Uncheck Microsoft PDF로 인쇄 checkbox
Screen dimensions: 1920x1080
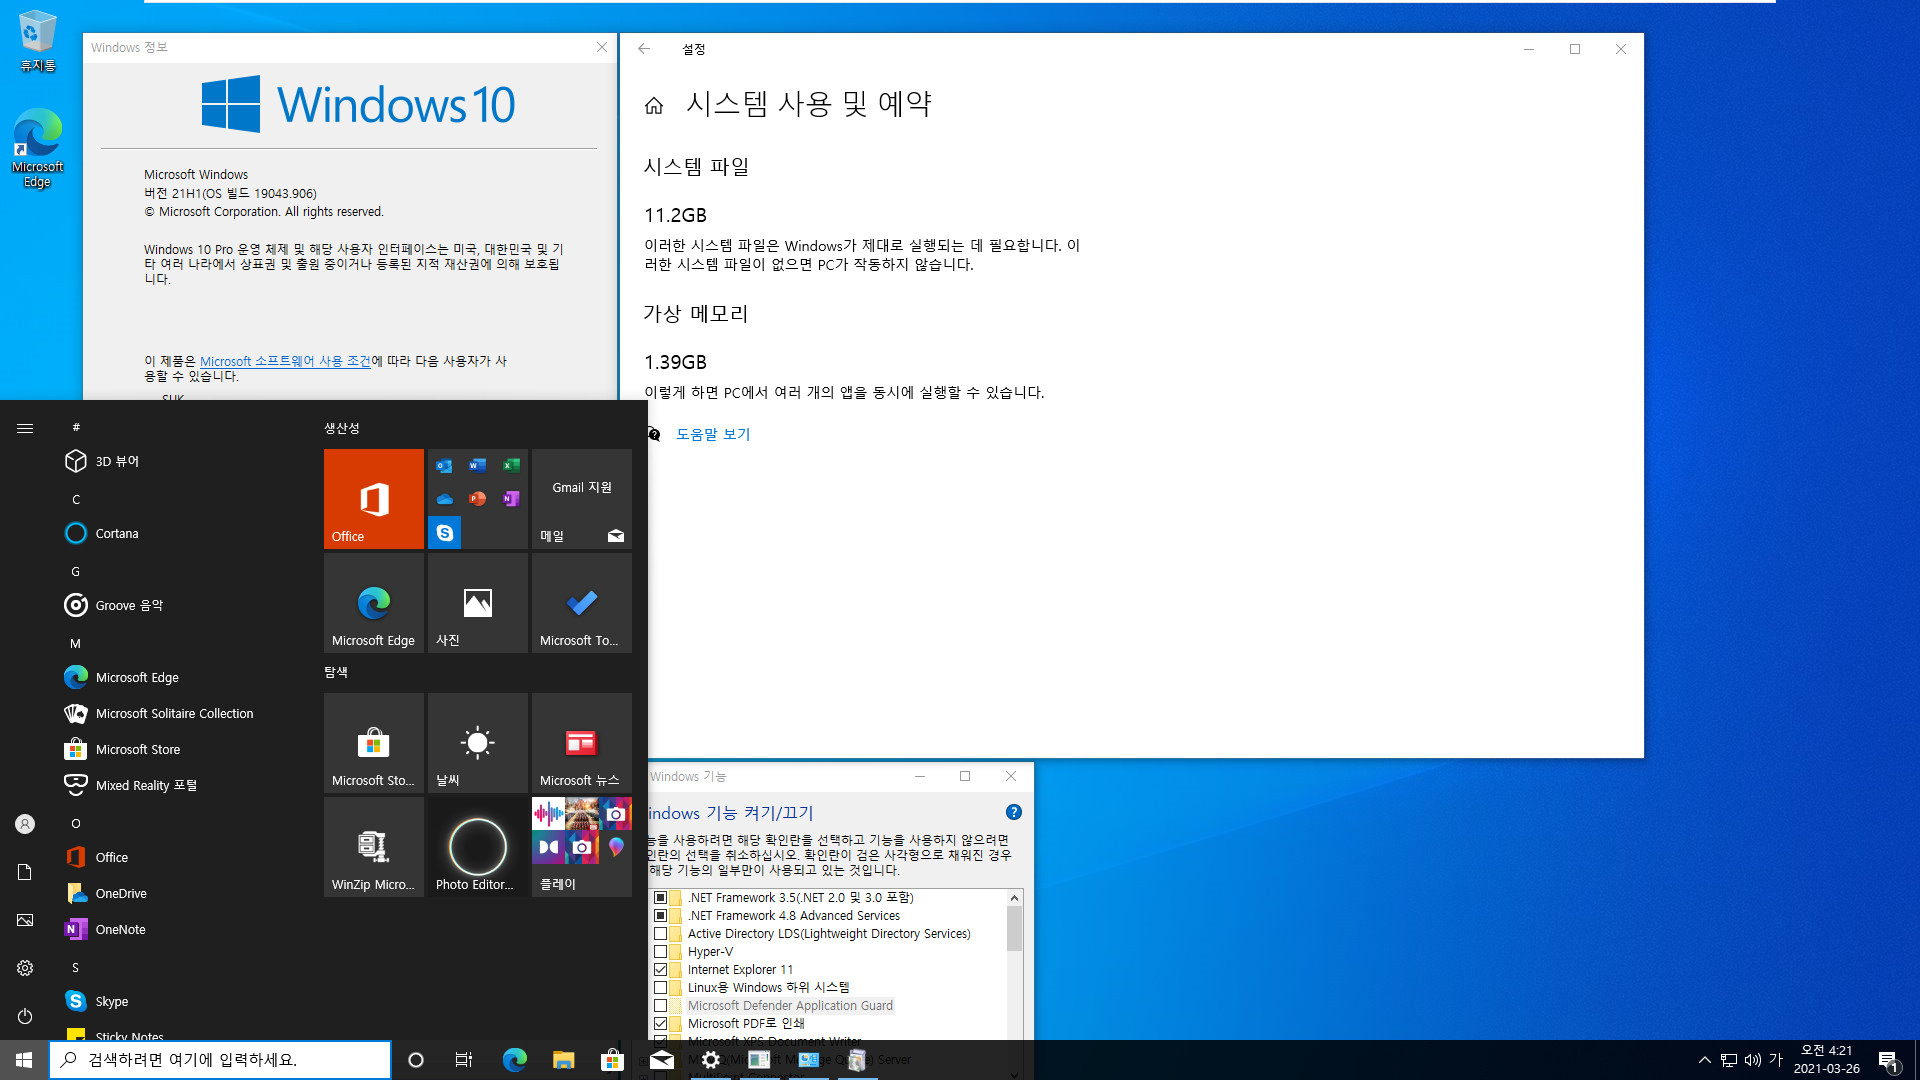(660, 1023)
